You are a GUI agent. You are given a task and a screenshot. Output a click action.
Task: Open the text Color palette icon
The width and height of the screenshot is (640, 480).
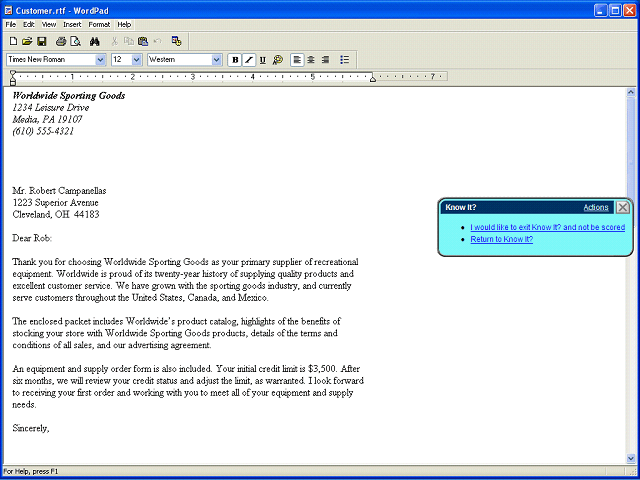pyautogui.click(x=278, y=60)
